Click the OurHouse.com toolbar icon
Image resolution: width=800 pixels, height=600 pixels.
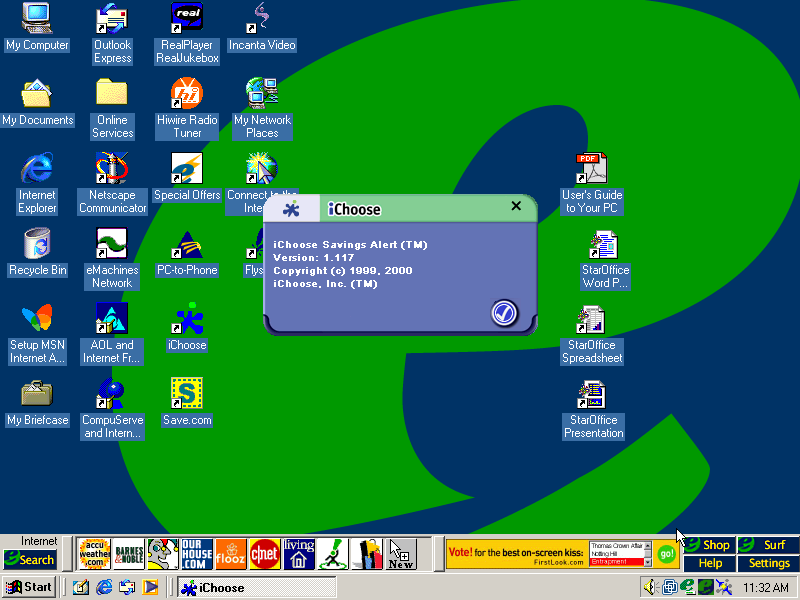click(x=196, y=553)
